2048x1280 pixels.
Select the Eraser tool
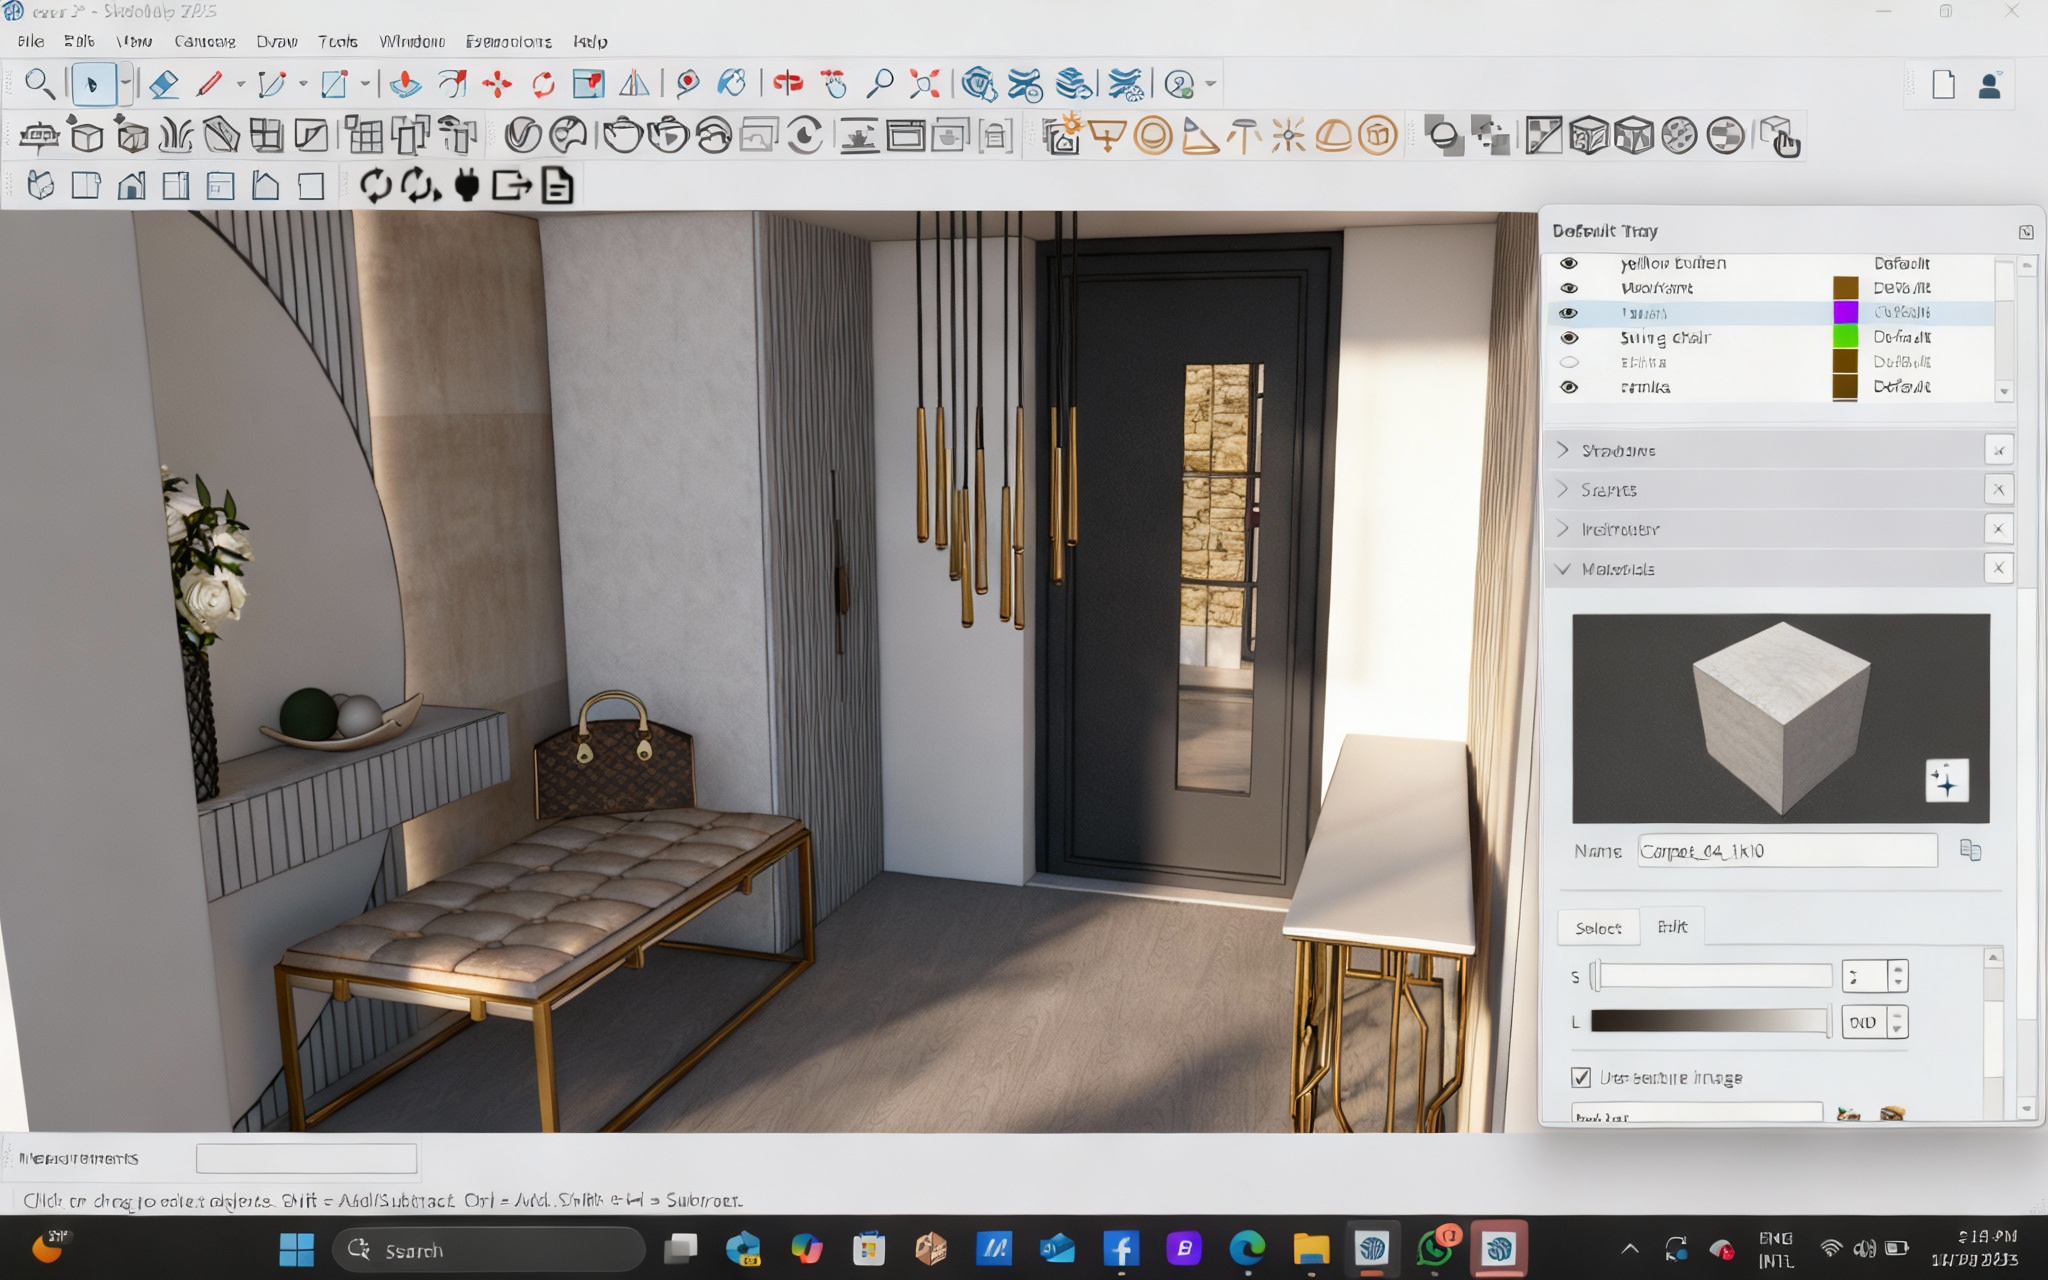[x=163, y=84]
